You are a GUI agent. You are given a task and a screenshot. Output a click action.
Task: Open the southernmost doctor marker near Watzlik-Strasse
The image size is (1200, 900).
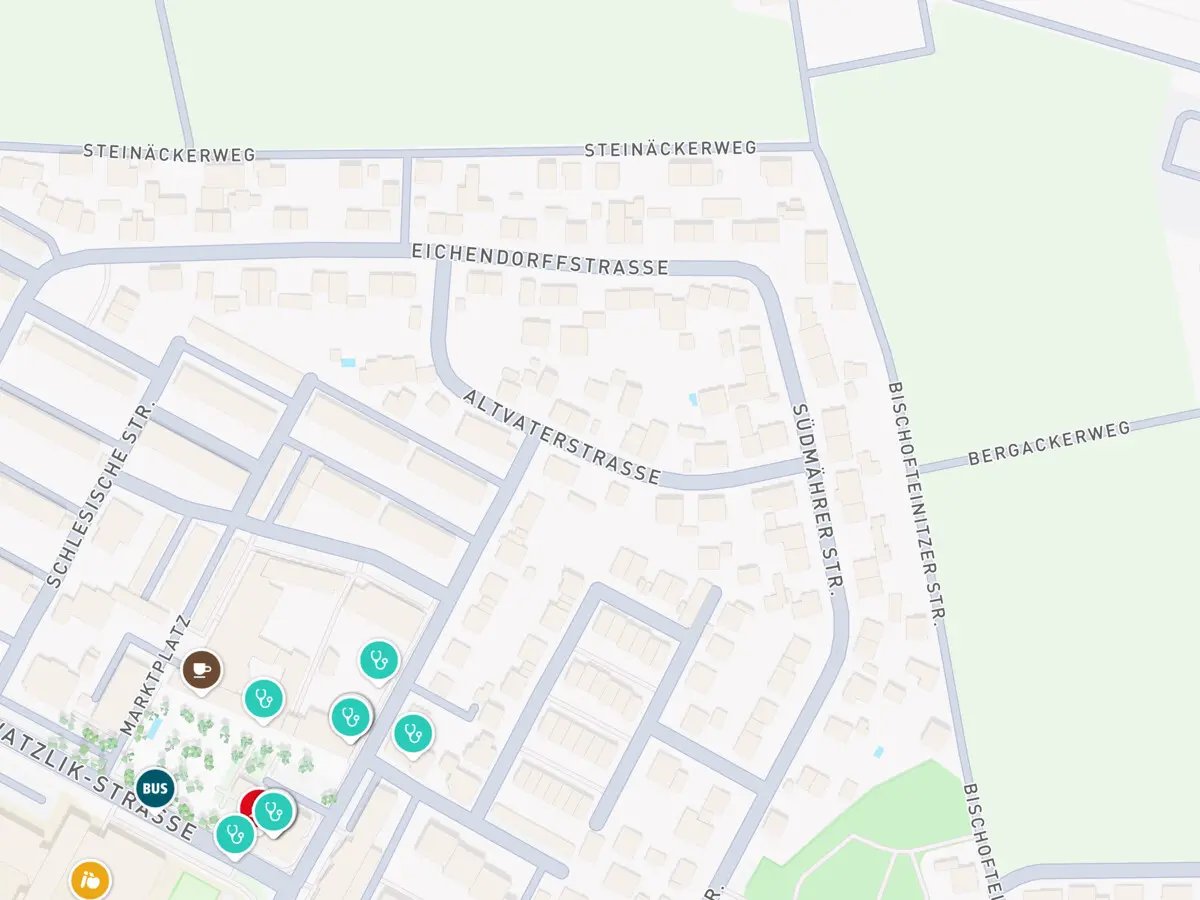pos(235,834)
